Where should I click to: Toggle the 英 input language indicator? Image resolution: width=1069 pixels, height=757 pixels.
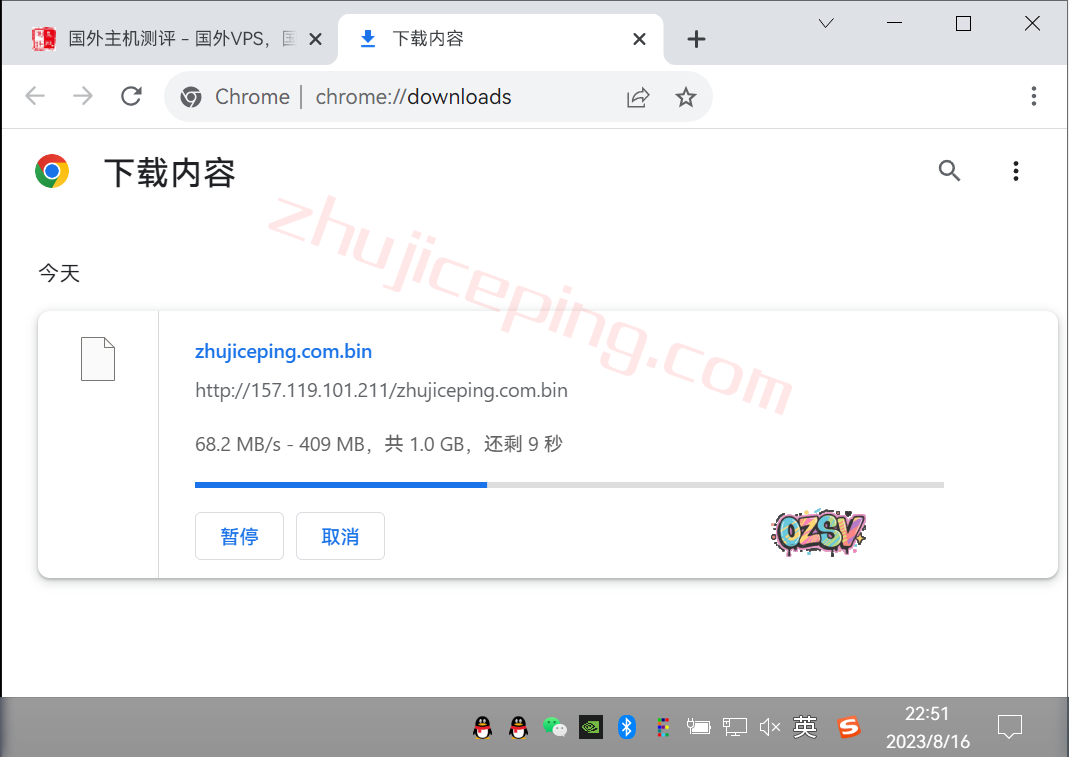(805, 727)
